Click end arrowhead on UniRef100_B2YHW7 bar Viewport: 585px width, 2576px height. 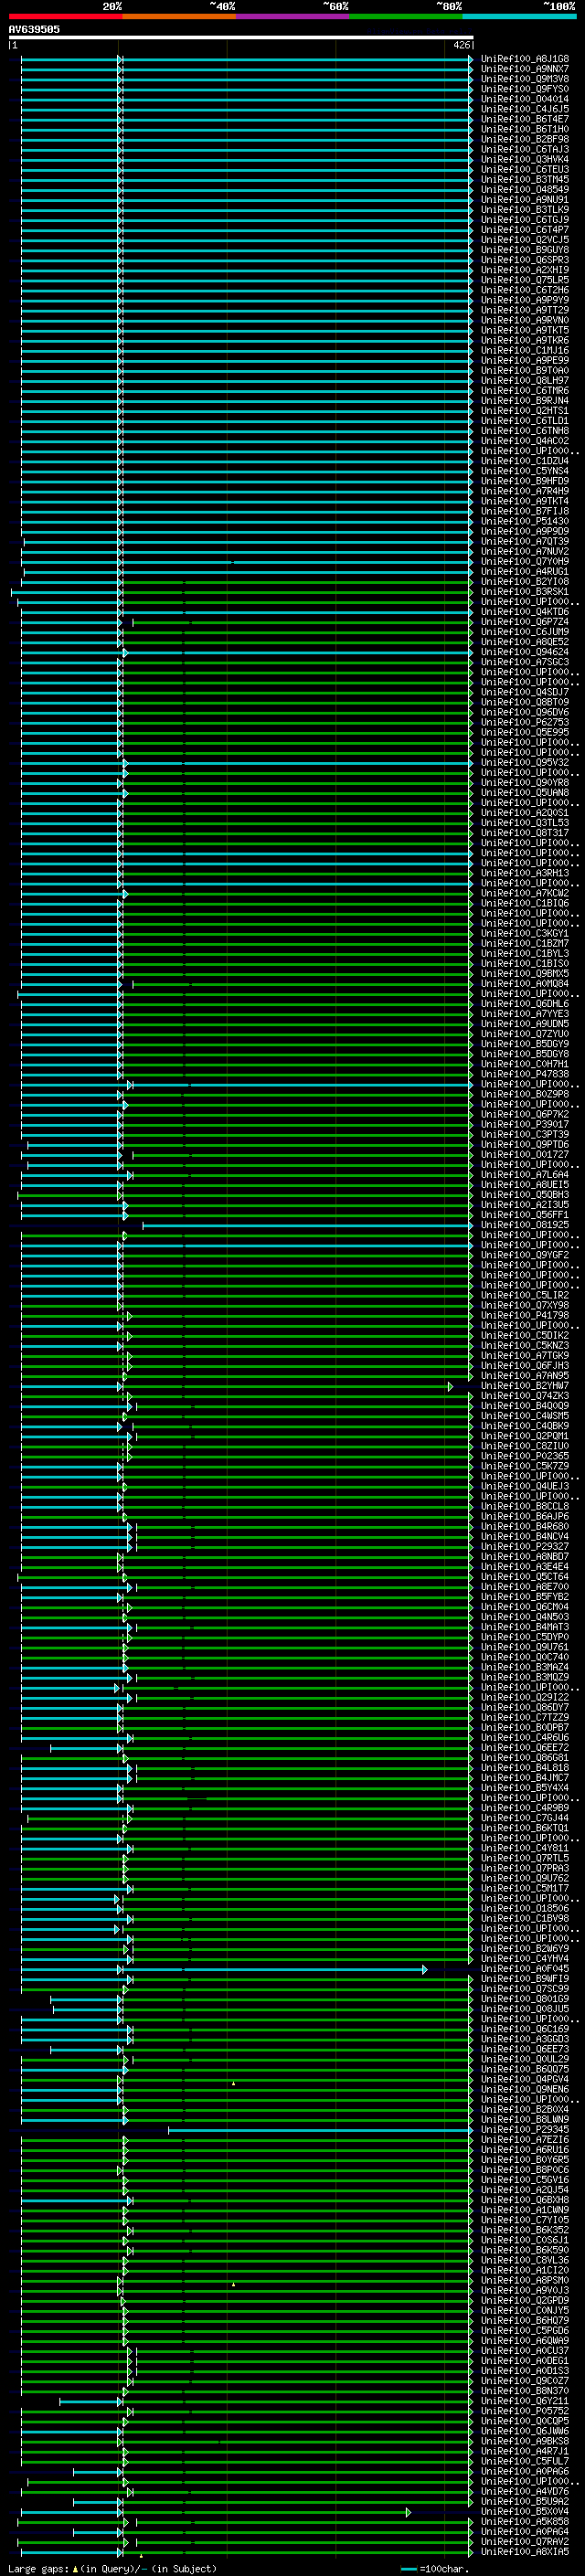point(450,1386)
